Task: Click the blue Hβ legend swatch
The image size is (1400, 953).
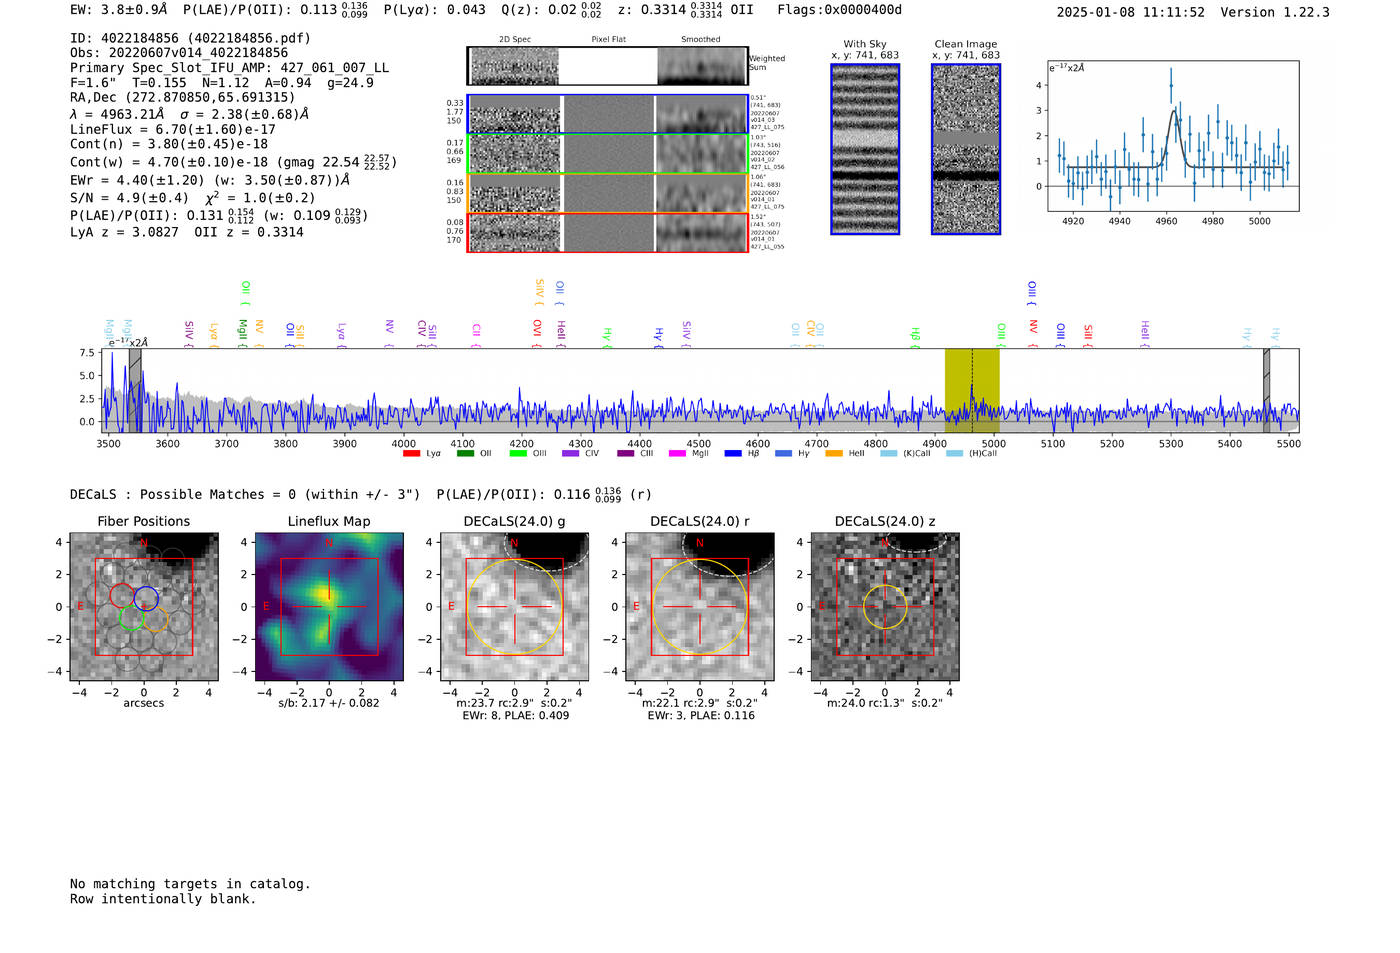Action: (x=733, y=454)
